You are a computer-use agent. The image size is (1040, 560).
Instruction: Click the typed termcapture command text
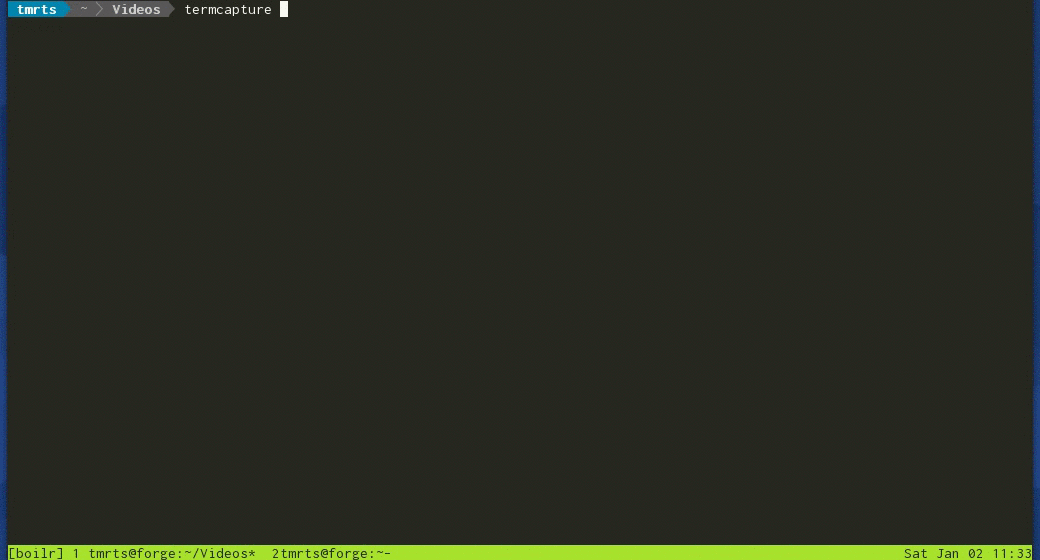click(228, 10)
